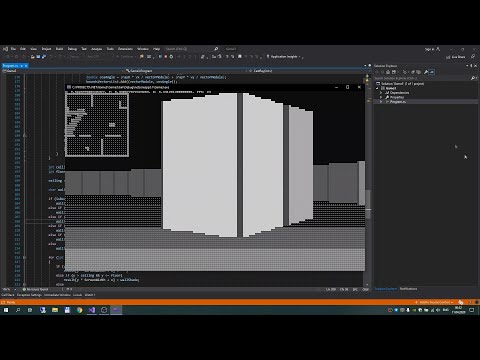Click the editor vertical scrollbar thumb
The image size is (480, 360).
tap(368, 205)
